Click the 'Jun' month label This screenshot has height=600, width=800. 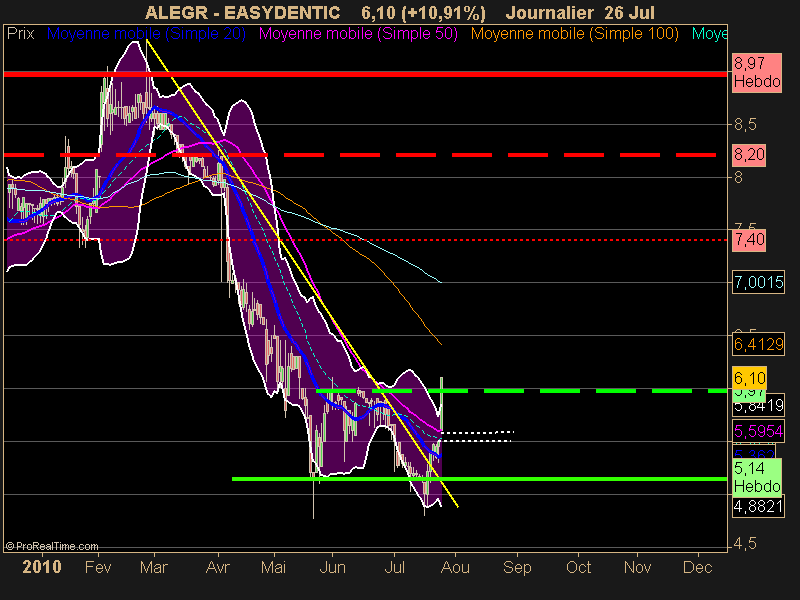332,567
